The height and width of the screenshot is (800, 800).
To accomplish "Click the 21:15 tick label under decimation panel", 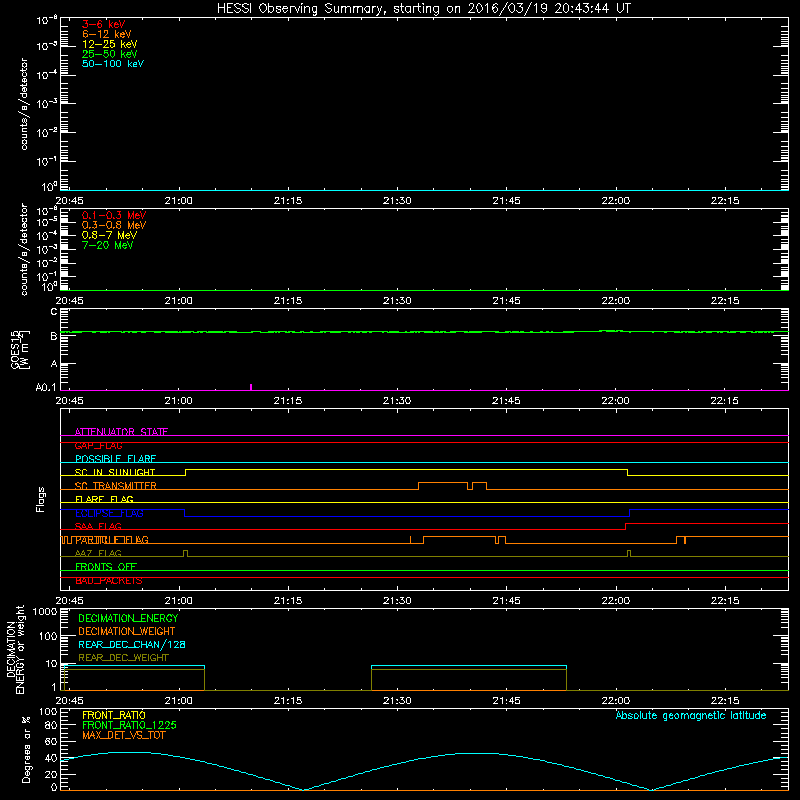I will (288, 701).
